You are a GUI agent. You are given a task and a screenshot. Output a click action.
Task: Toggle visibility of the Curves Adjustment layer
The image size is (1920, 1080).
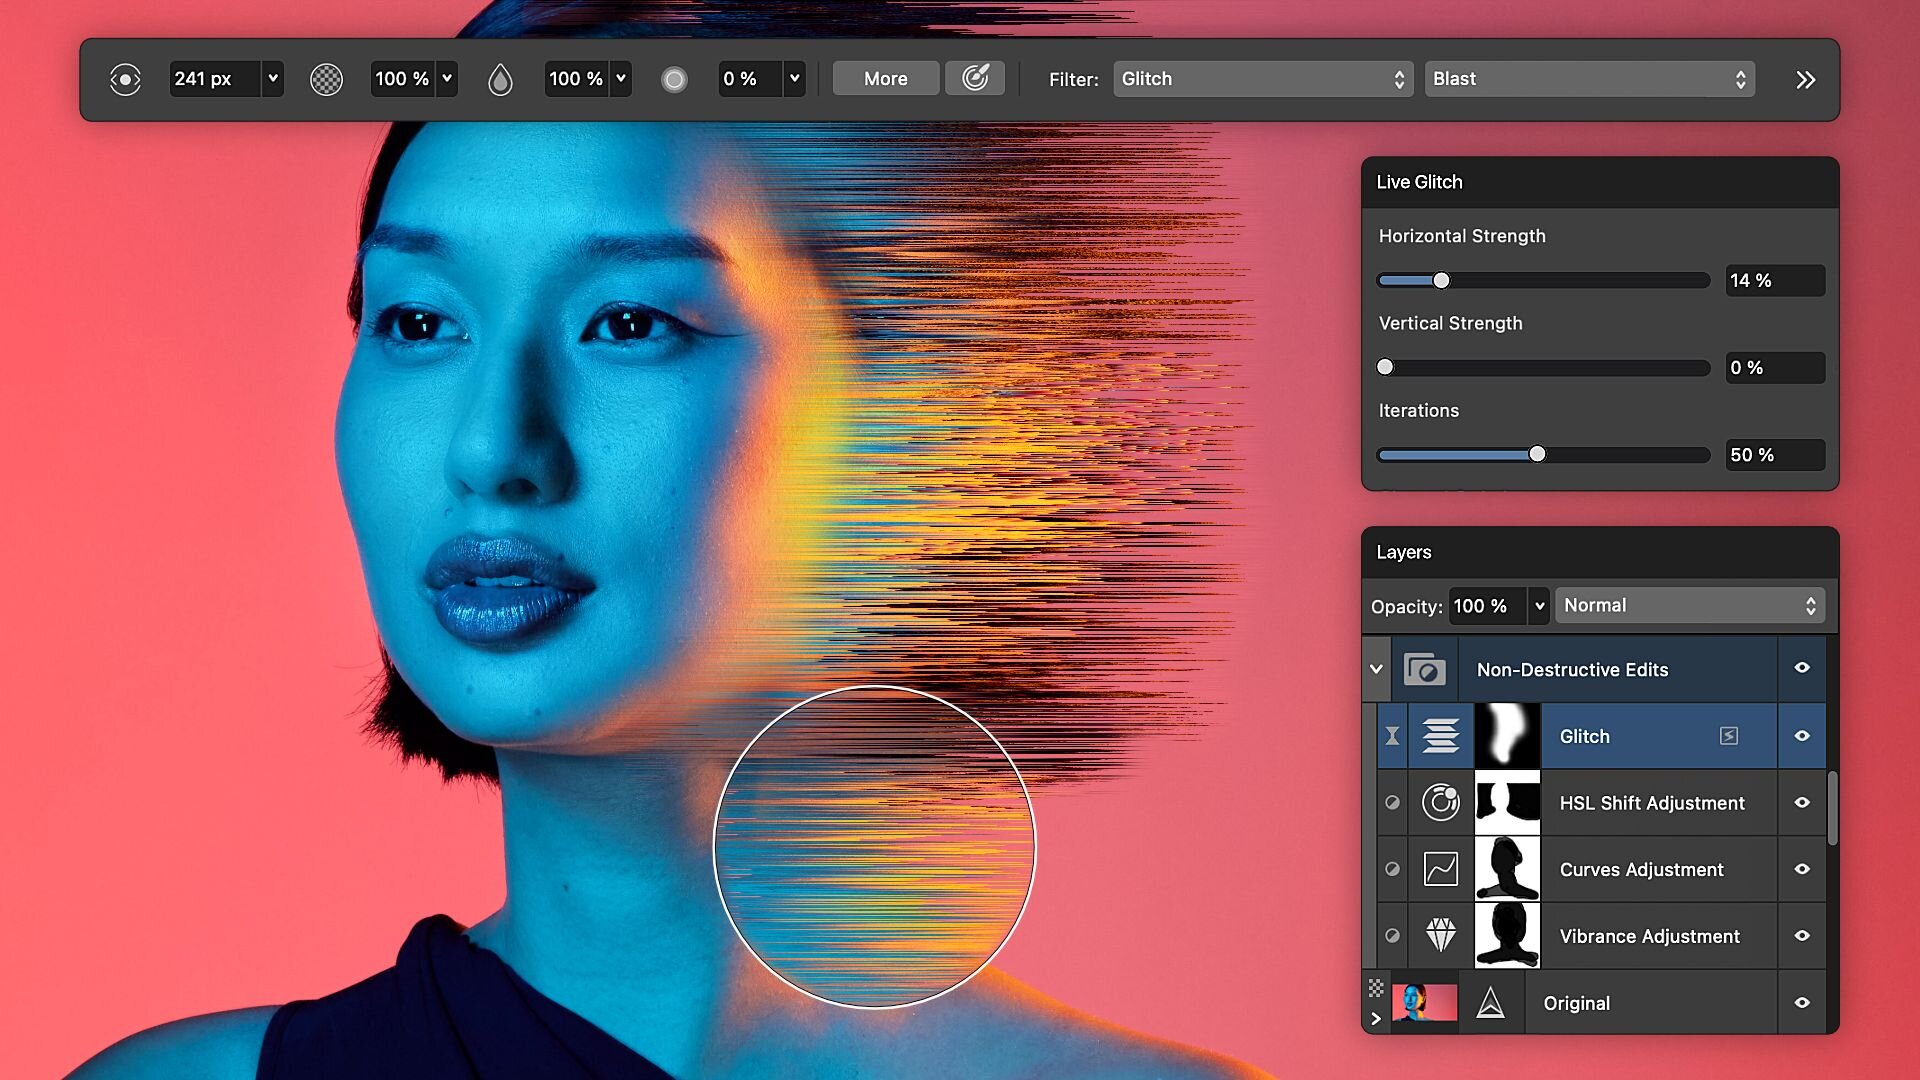[1802, 869]
